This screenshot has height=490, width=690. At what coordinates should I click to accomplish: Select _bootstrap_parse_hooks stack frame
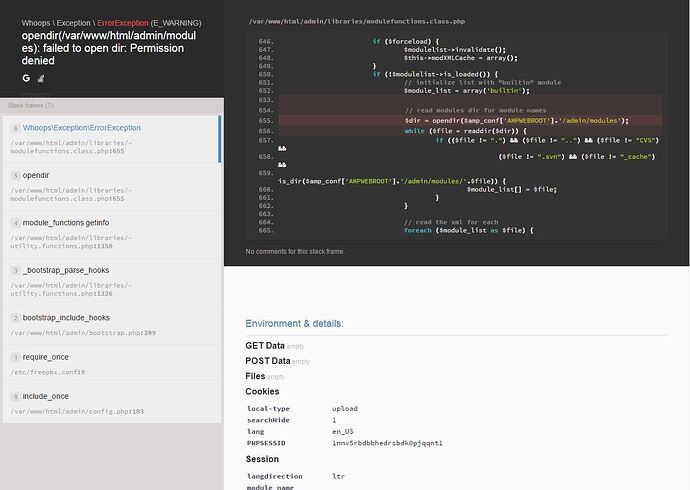[112, 282]
